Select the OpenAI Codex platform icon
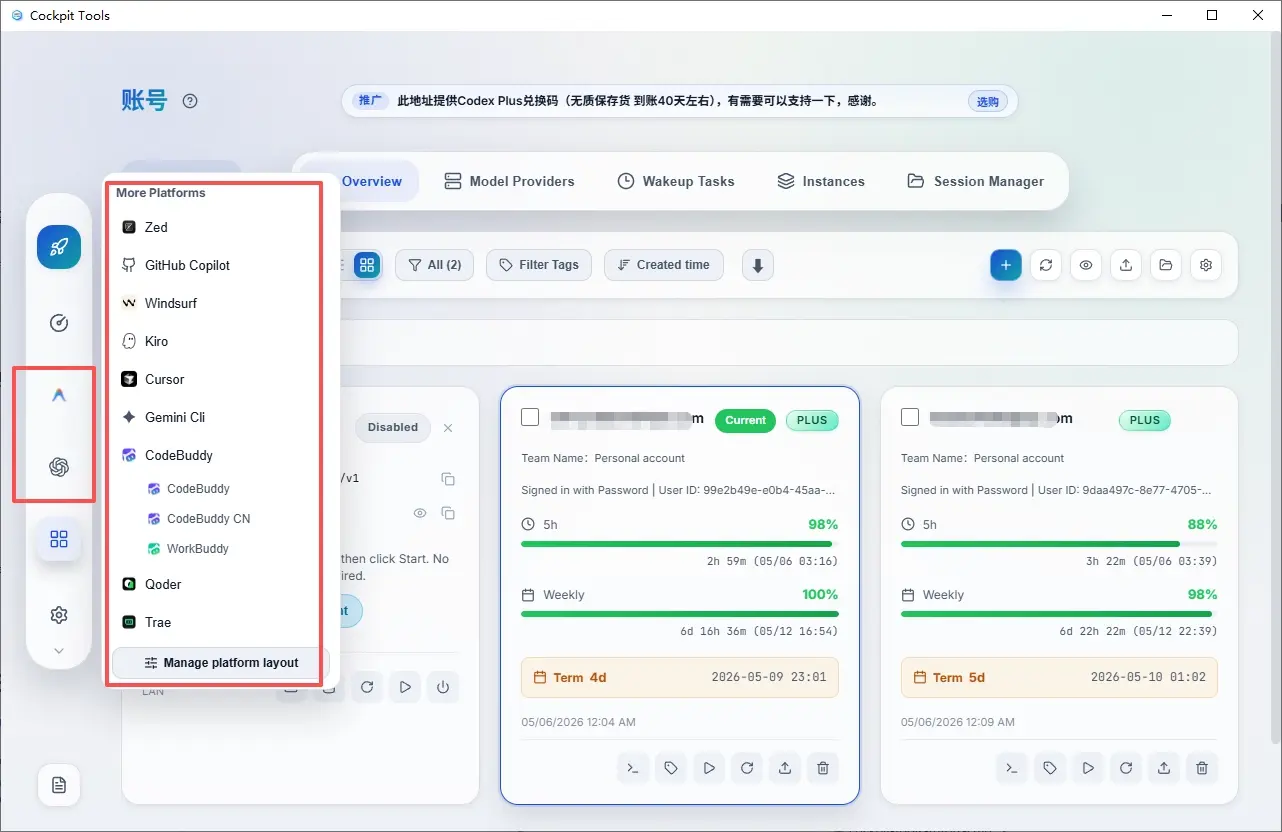1282x832 pixels. point(59,467)
